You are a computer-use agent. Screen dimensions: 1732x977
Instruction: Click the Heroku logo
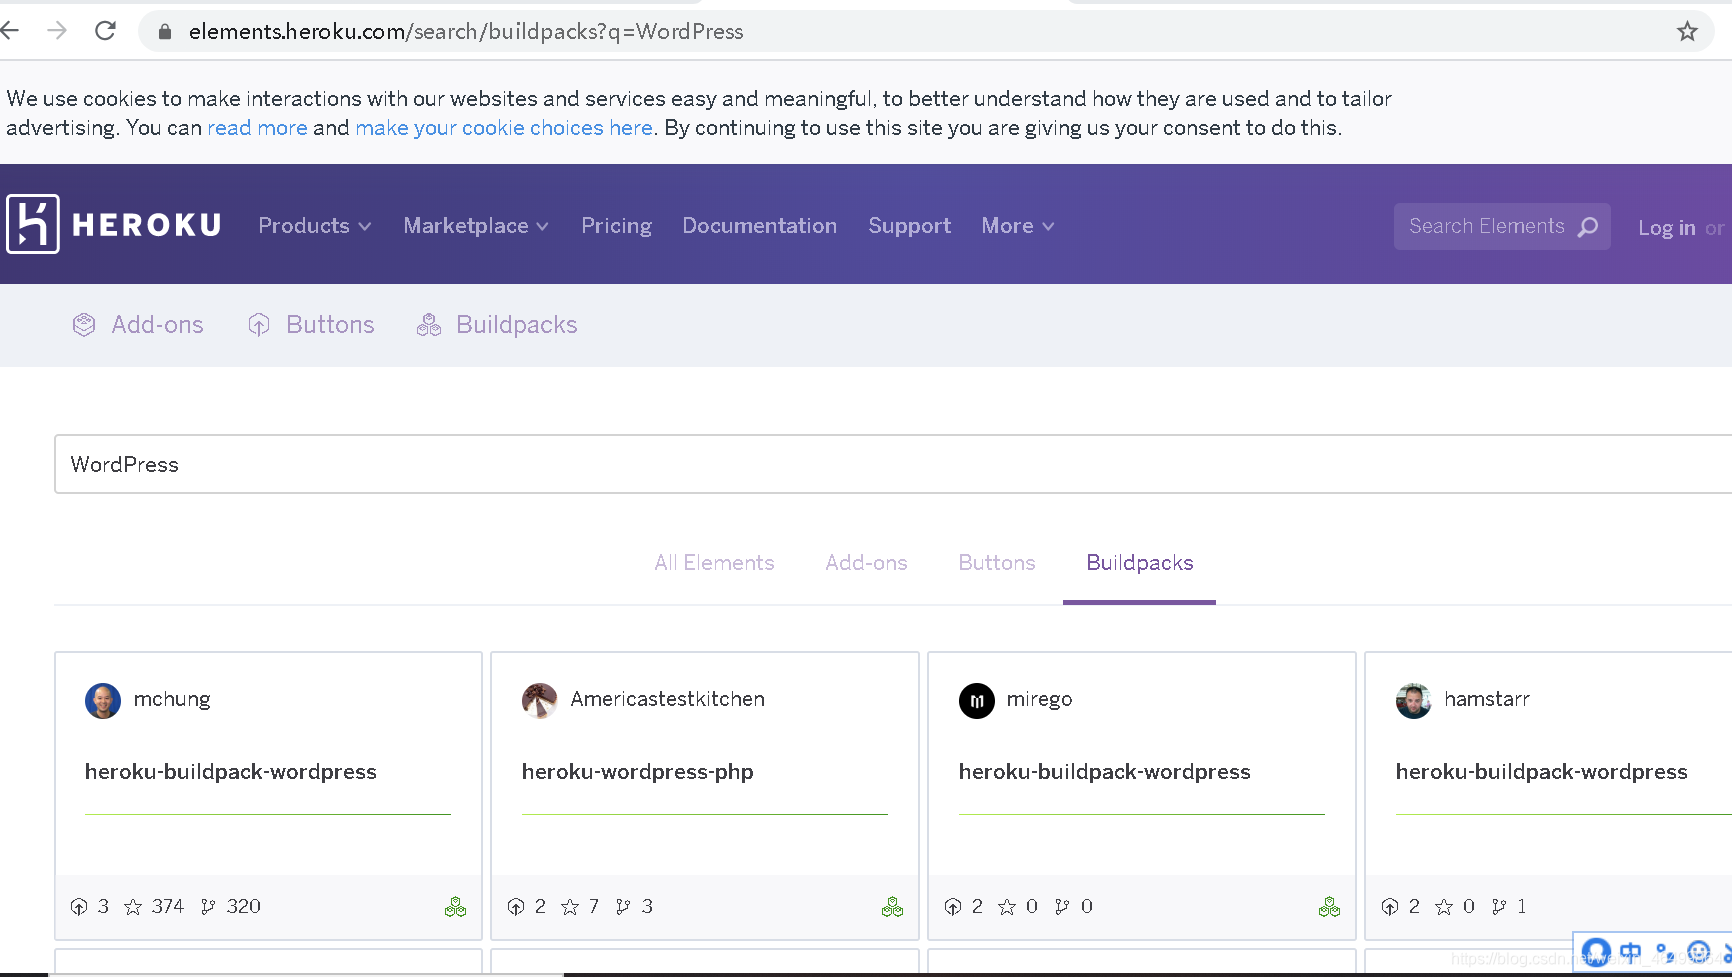click(x=114, y=224)
